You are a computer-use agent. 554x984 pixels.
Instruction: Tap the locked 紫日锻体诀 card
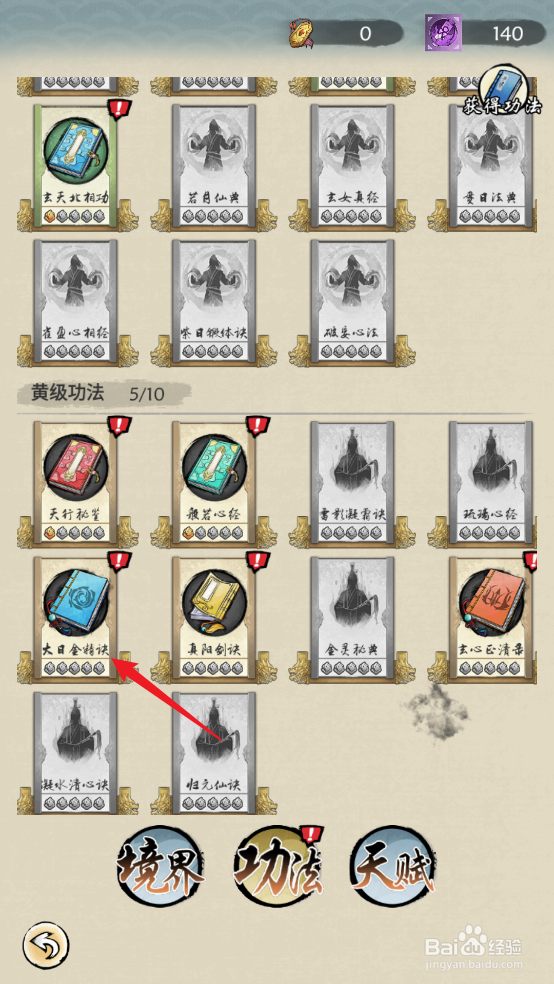click(214, 300)
